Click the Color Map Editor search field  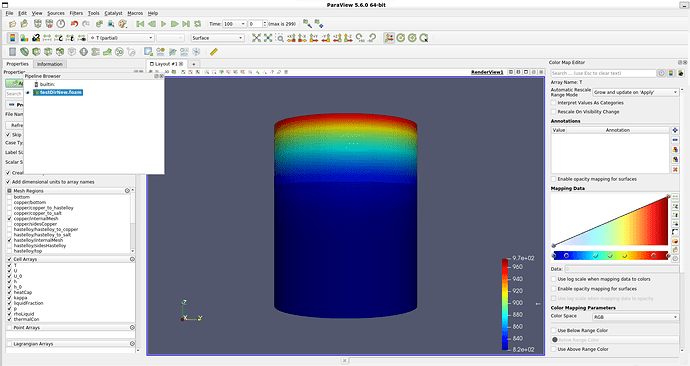pyautogui.click(x=603, y=73)
